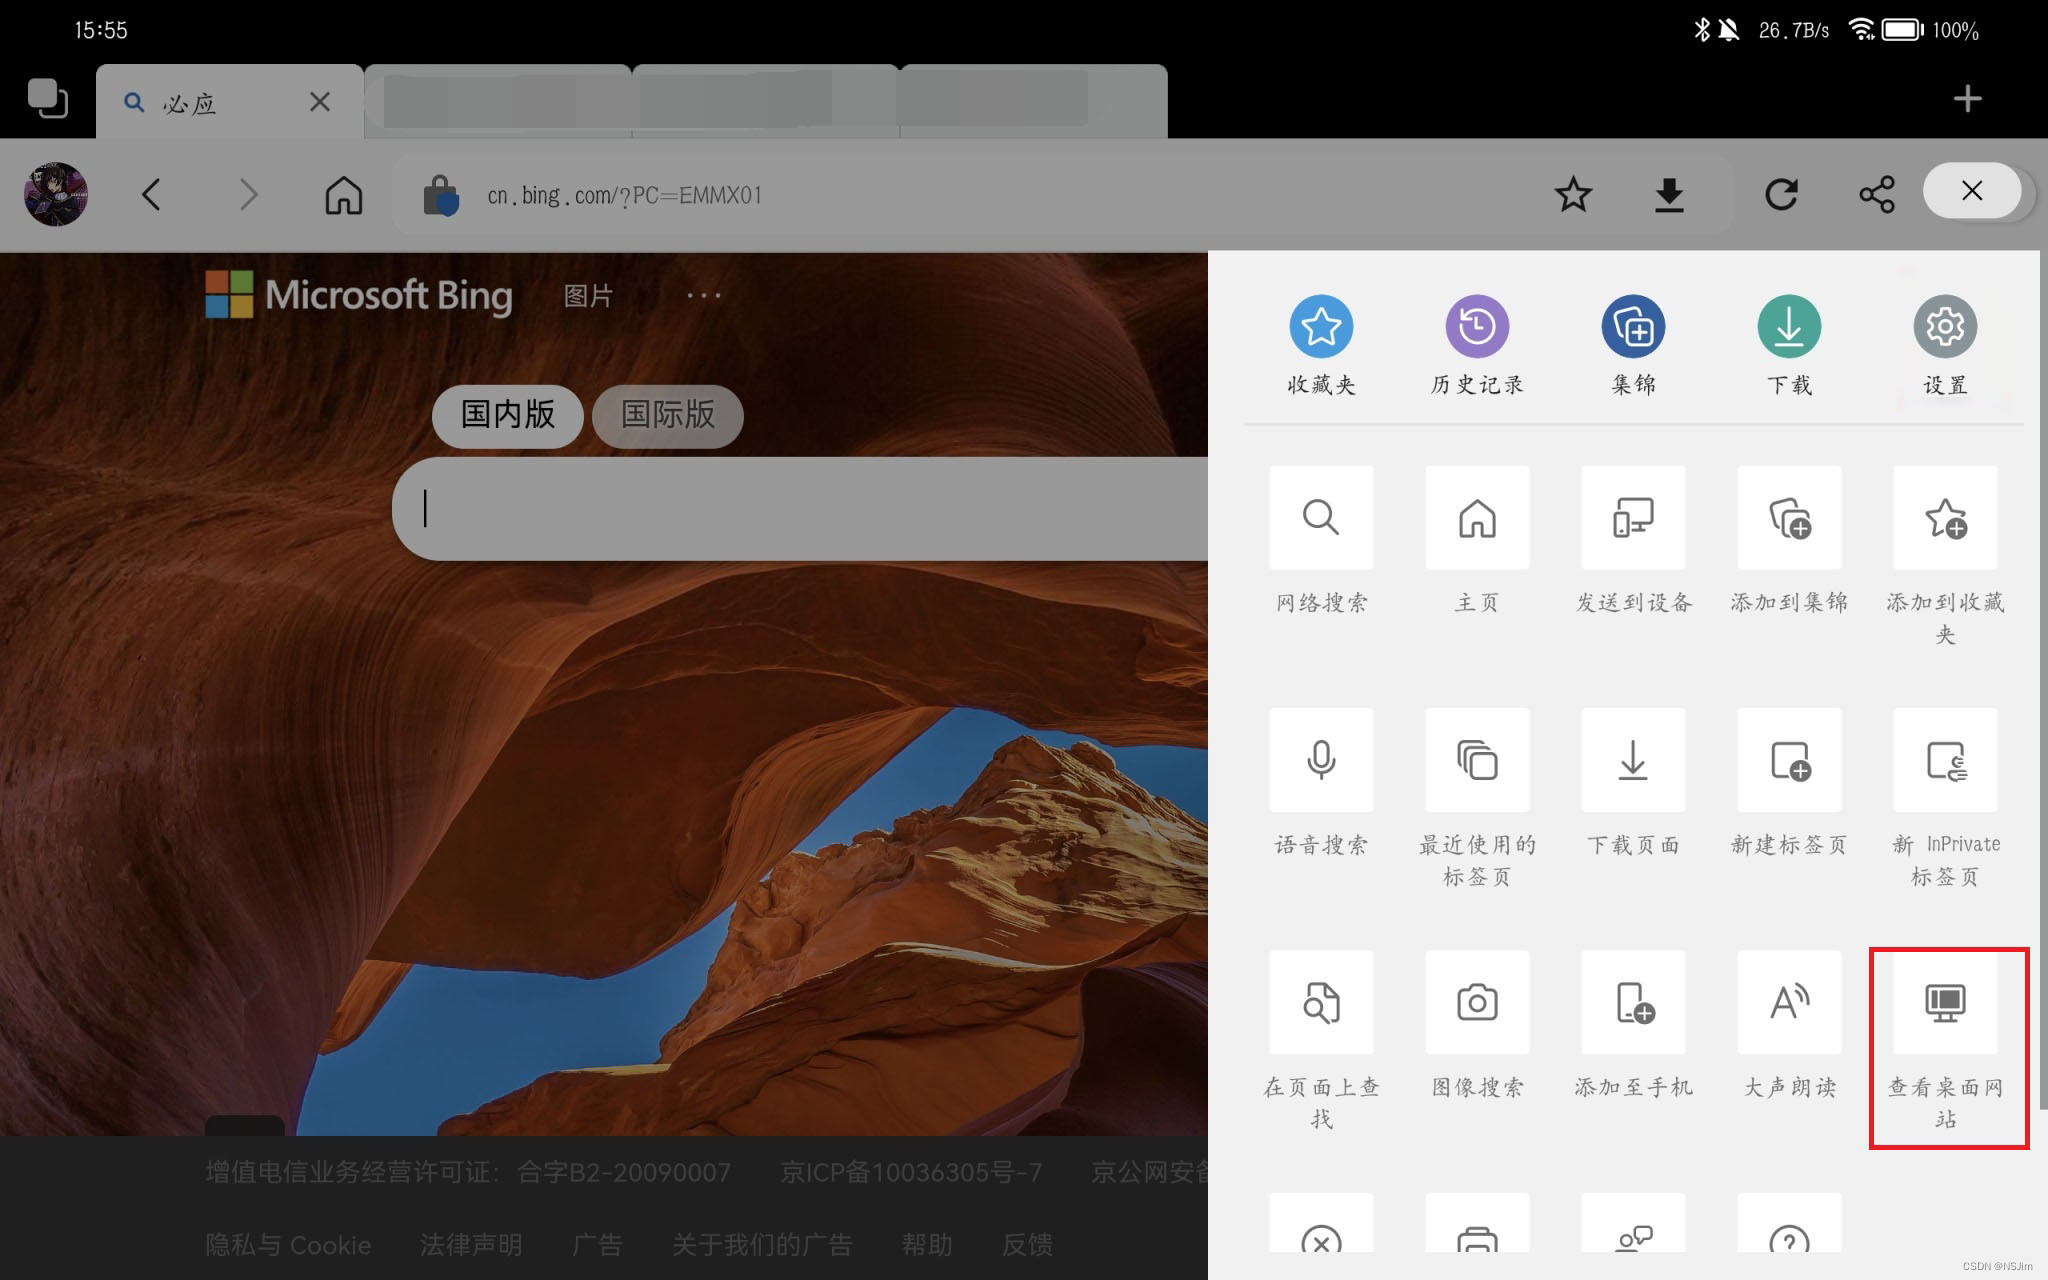The width and height of the screenshot is (2048, 1280).
Task: Open the 收藏夹 favorites icon
Action: (1320, 327)
